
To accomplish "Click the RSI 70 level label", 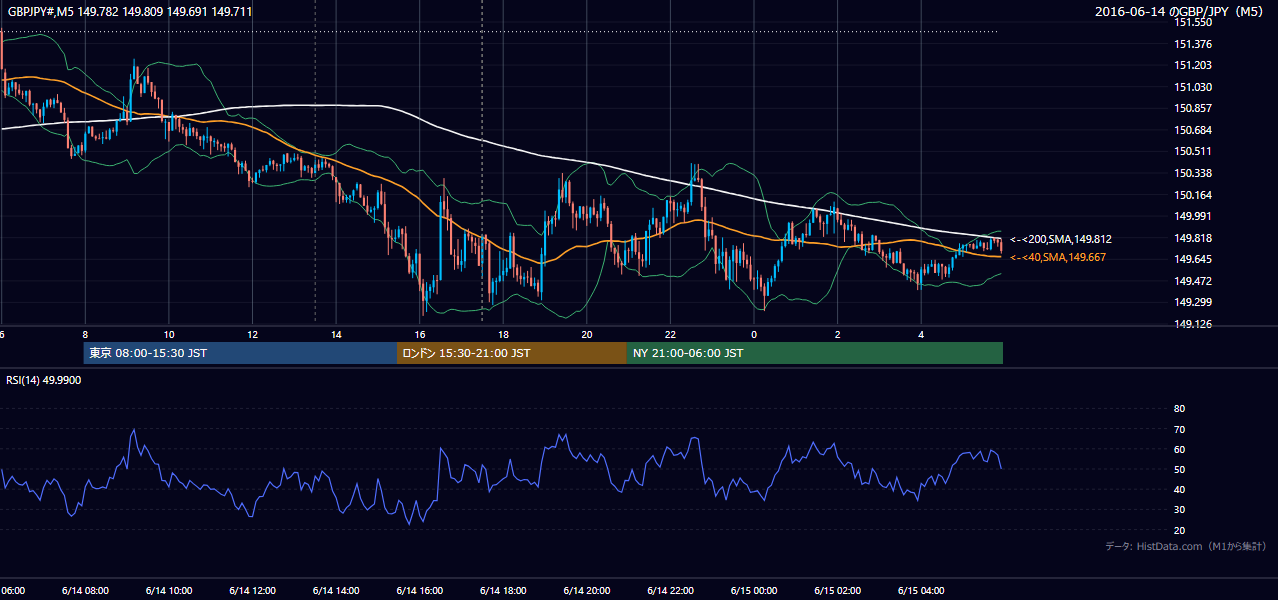I will [x=1179, y=429].
